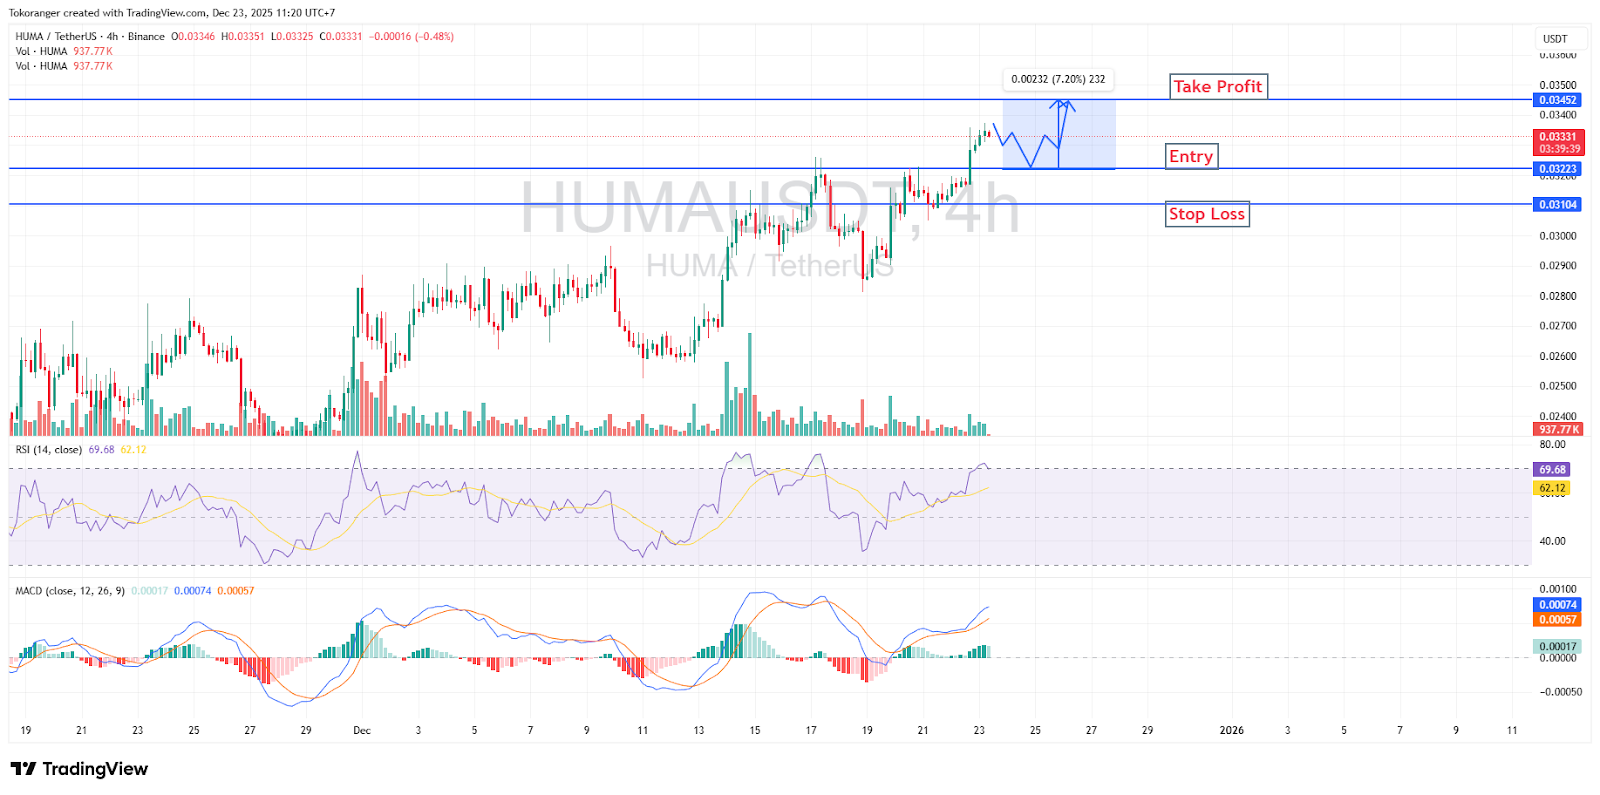This screenshot has height=795, width=1600.
Task: Click the 0.03452 take profit price tag
Action: [x=1557, y=100]
